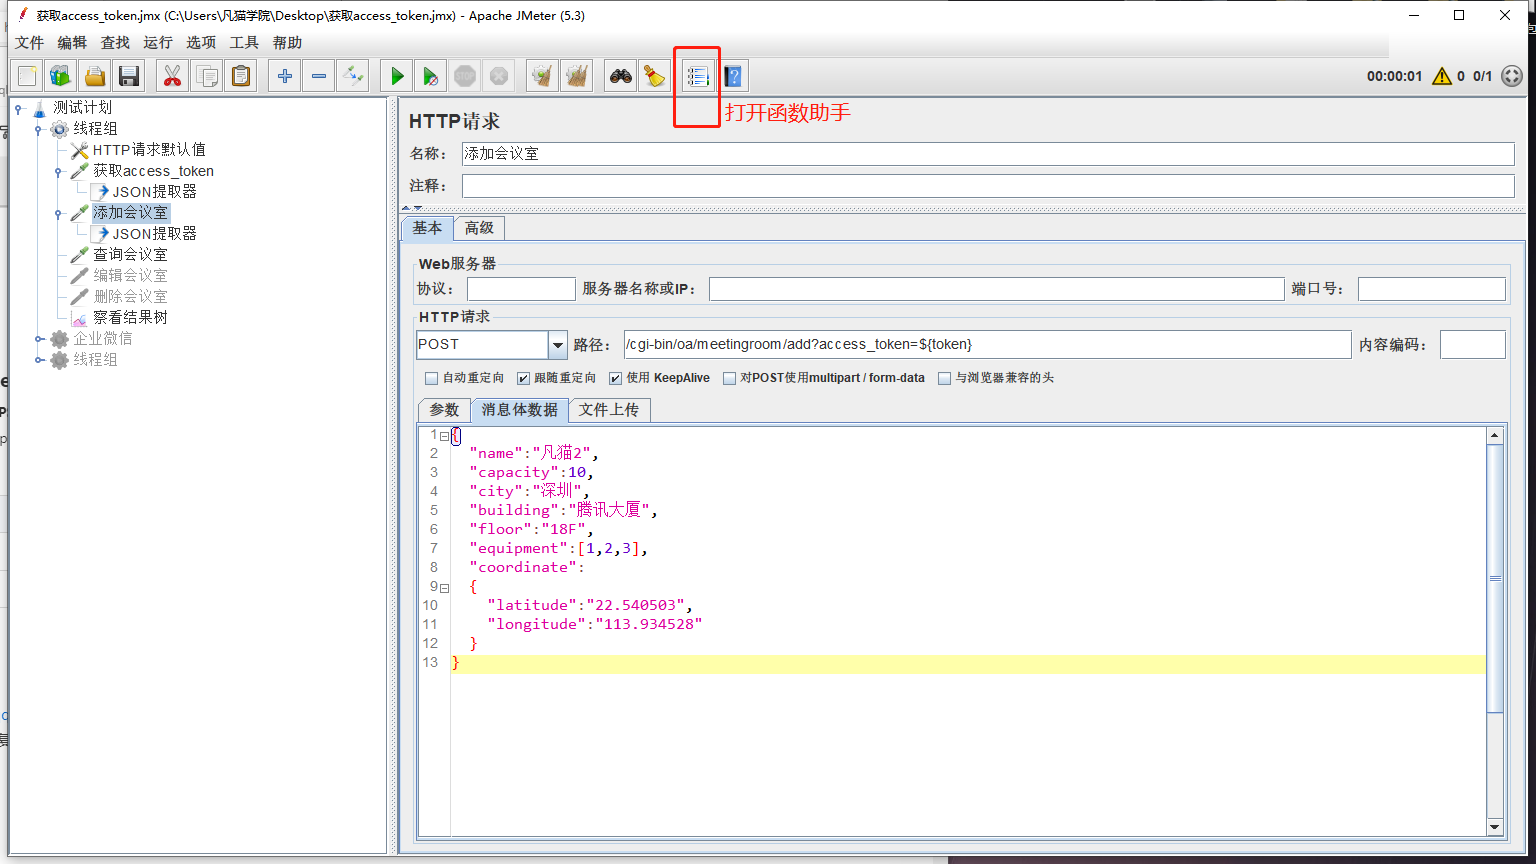The image size is (1536, 864).
Task: Clear results with single broom-gear icon
Action: (543, 76)
